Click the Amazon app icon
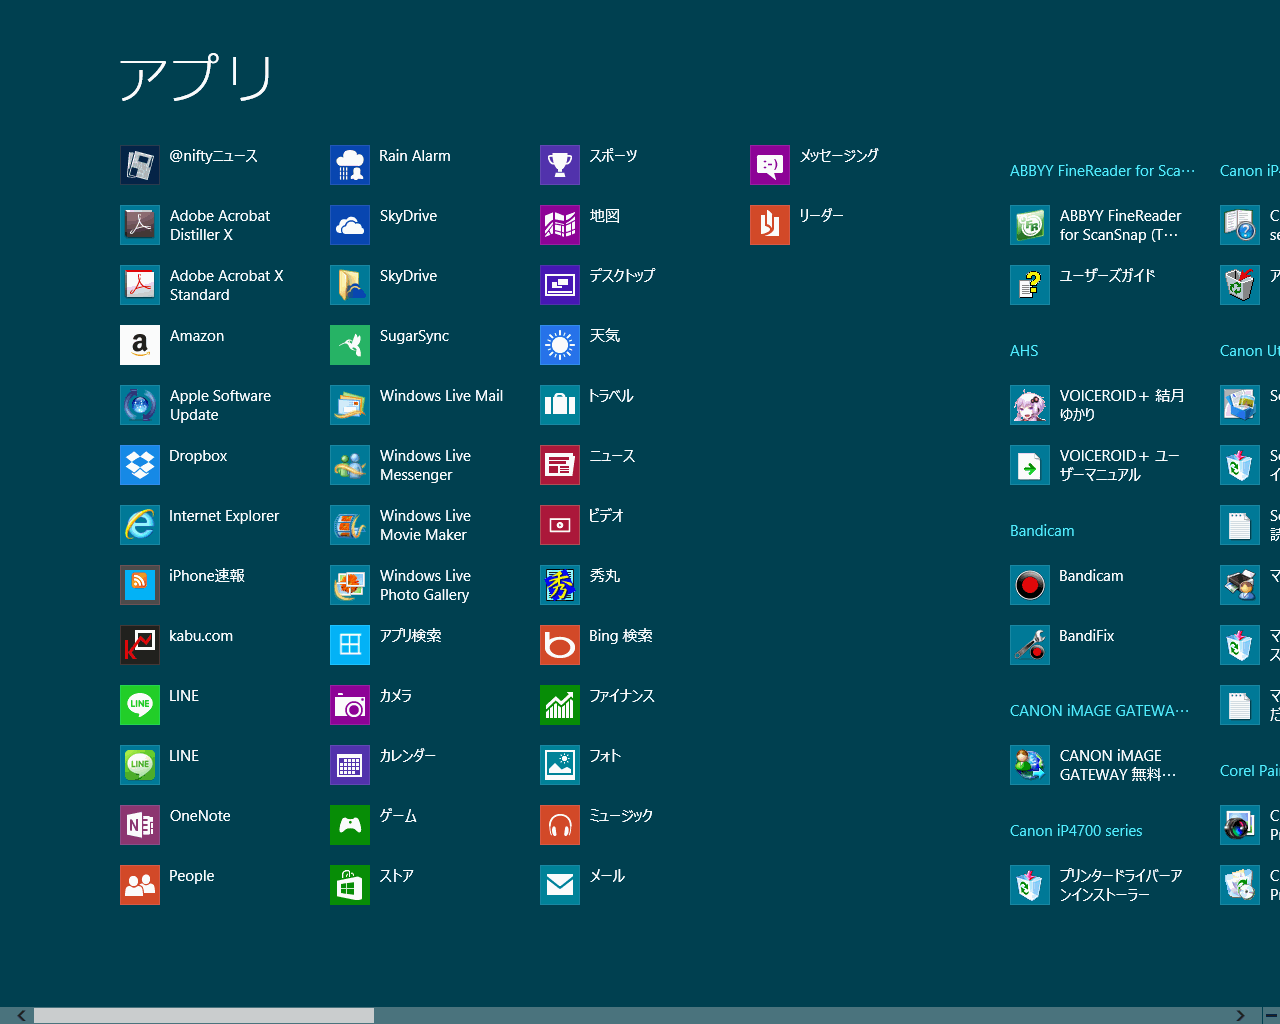Viewport: 1280px width, 1024px height. 140,345
